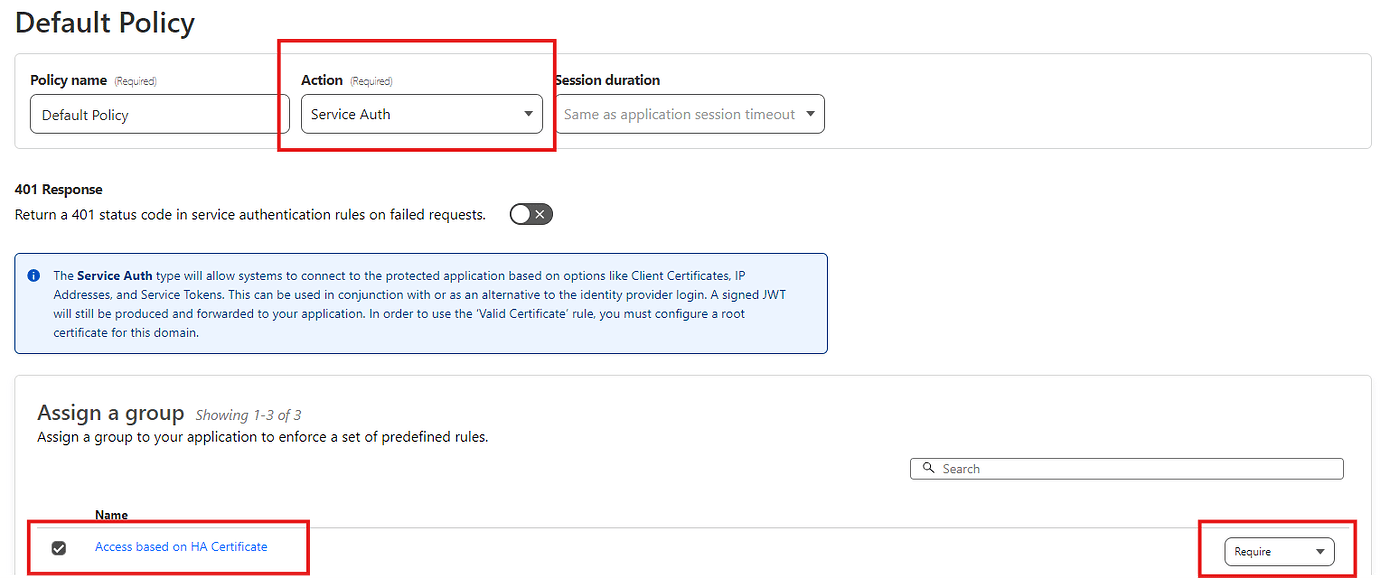1380x578 pixels.
Task: Enable the 401 Response toggle switch
Action: 531,214
